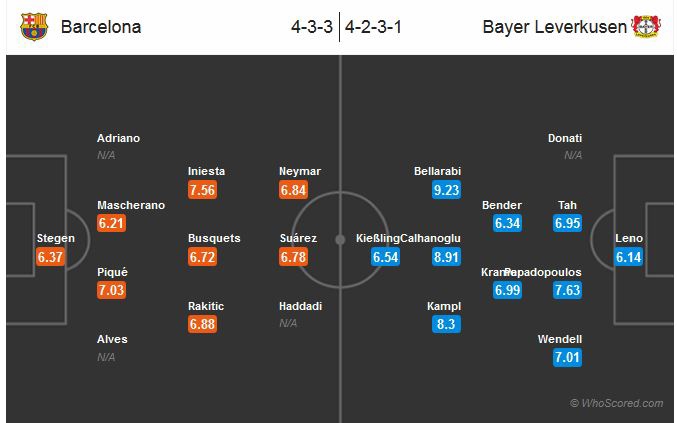Select the Barcelona team name header

click(101, 27)
